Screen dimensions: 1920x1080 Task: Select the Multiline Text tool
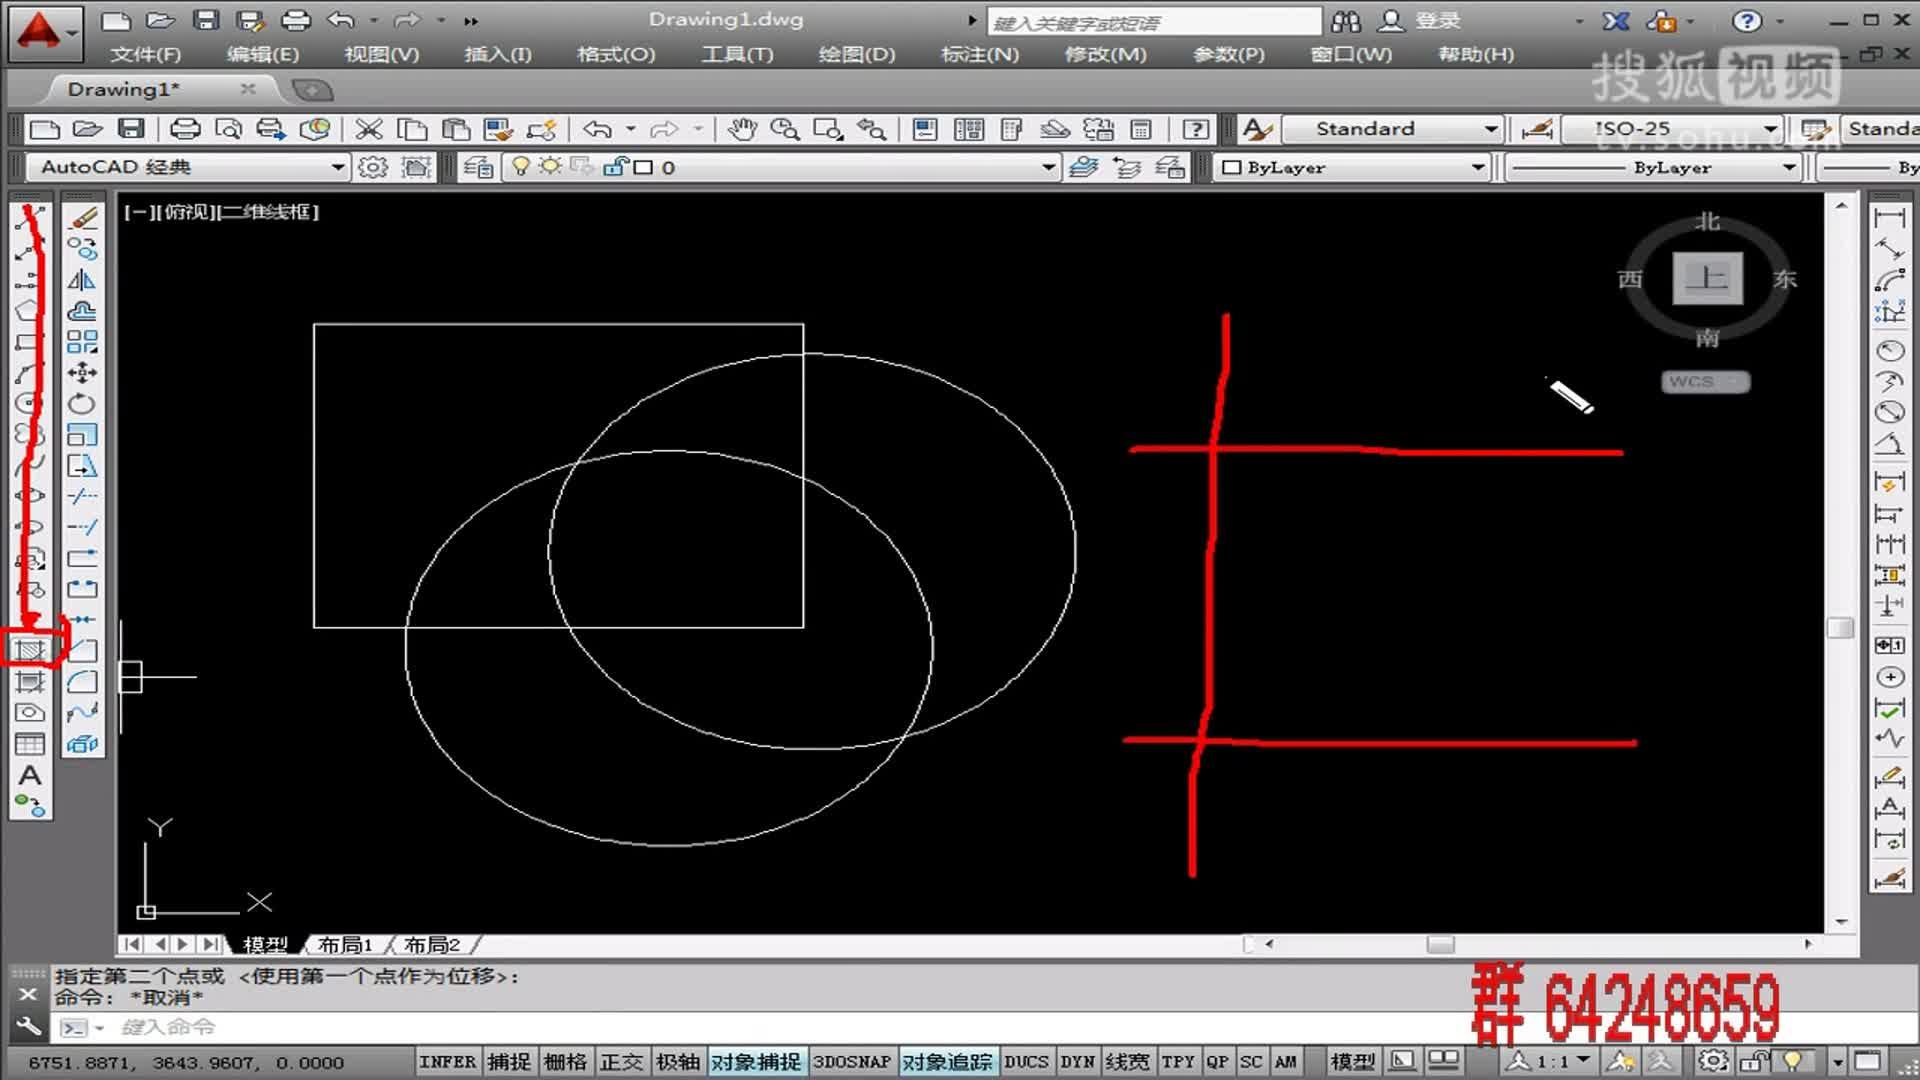[30, 774]
